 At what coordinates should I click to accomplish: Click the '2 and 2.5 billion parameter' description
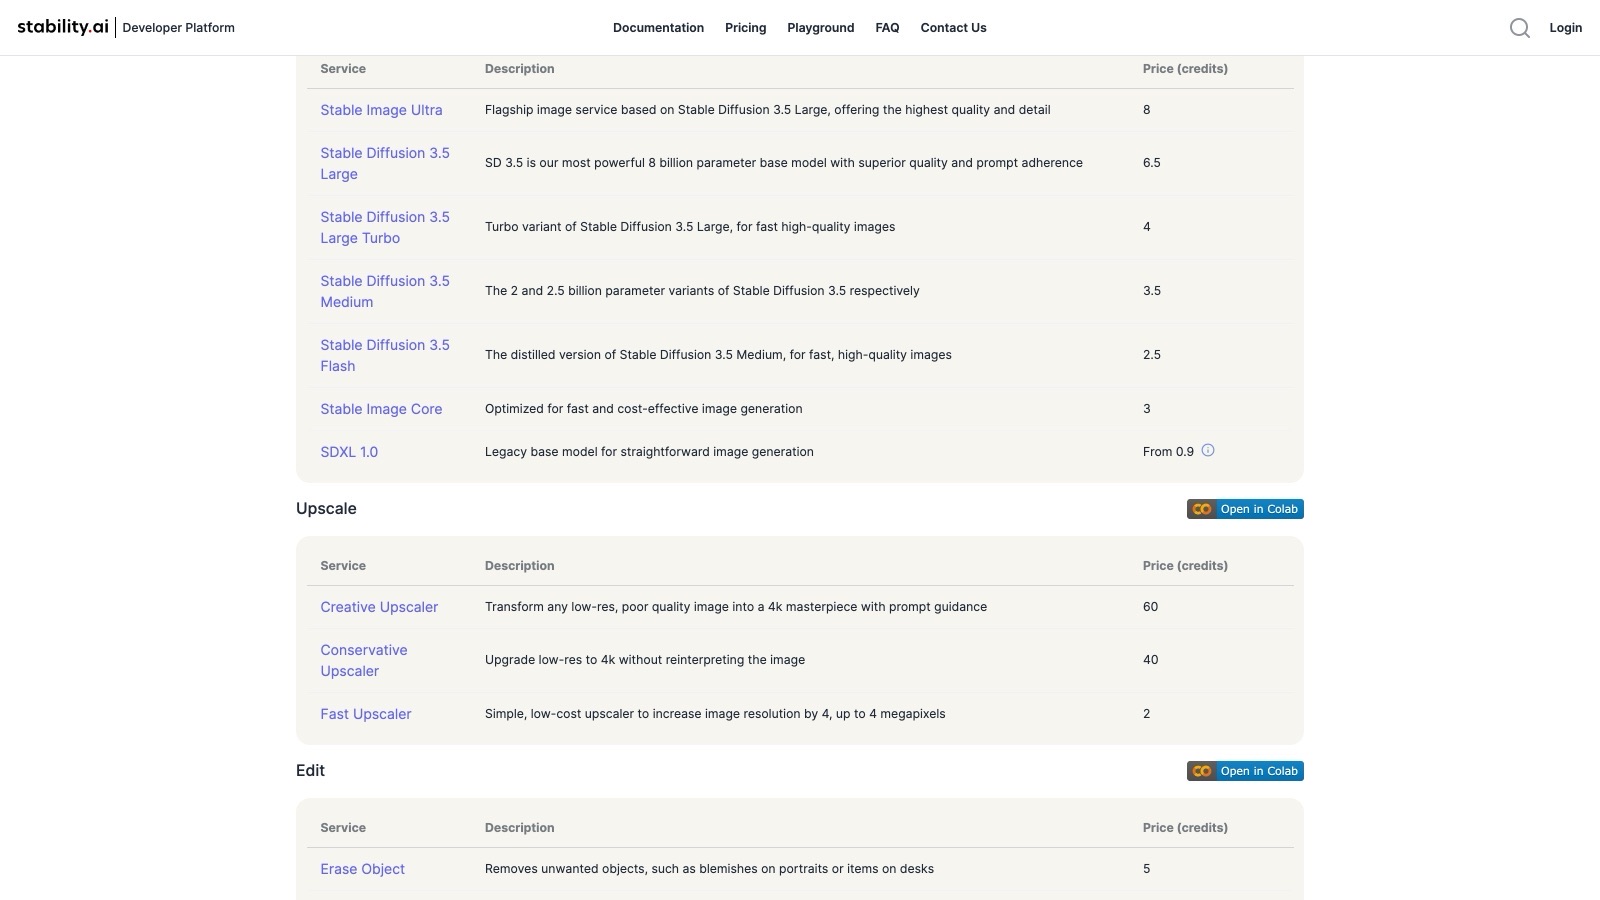tap(702, 291)
